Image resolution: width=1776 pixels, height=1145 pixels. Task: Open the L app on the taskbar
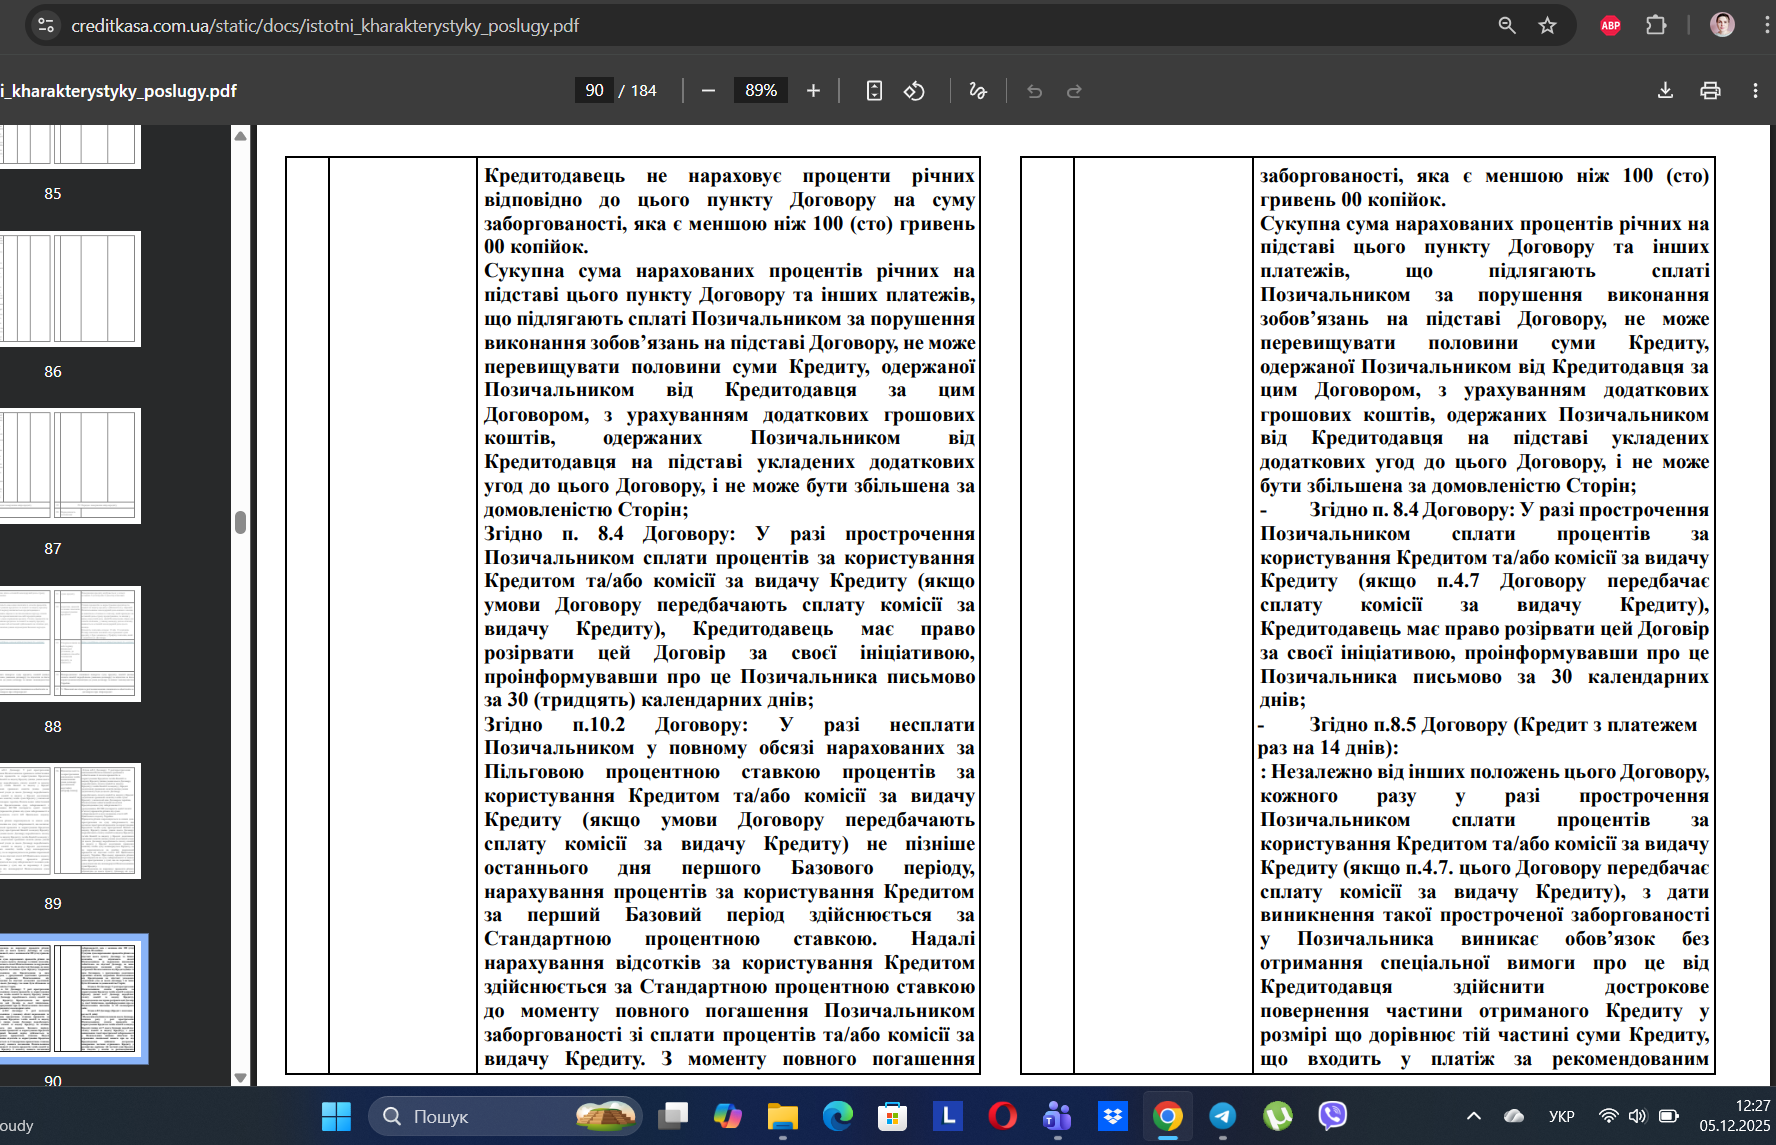(948, 1116)
